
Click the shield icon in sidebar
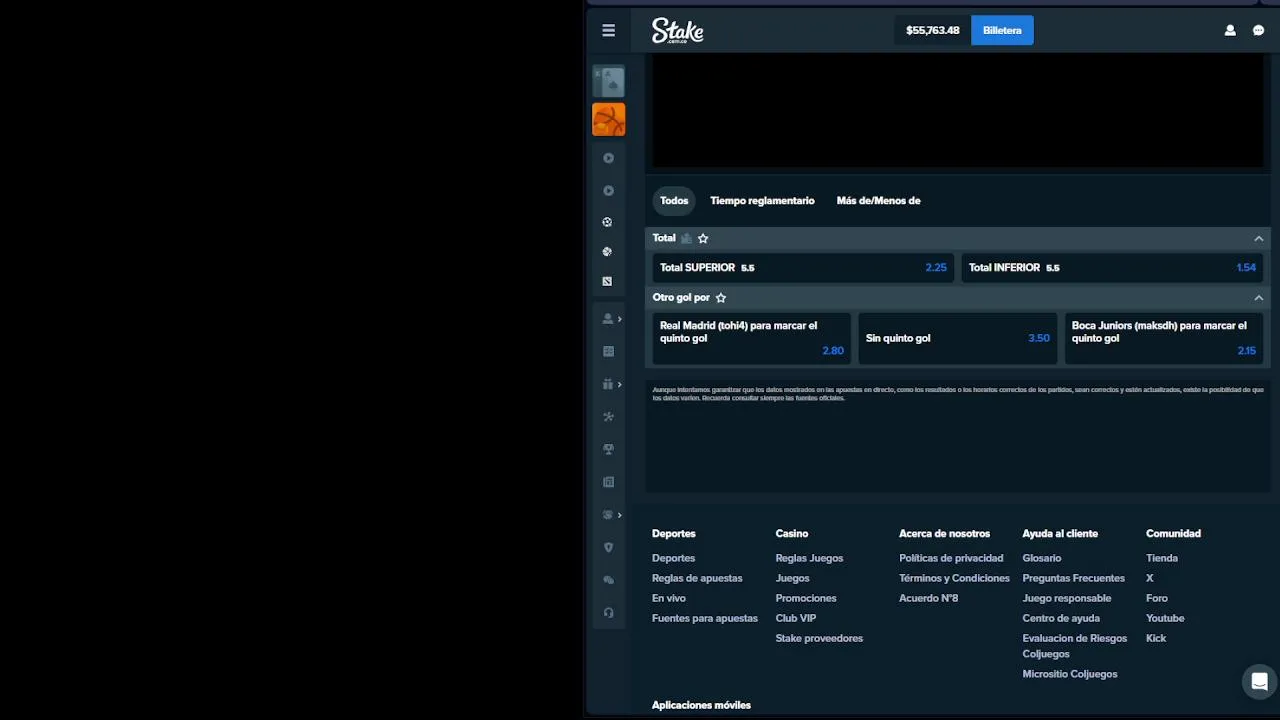tap(608, 547)
